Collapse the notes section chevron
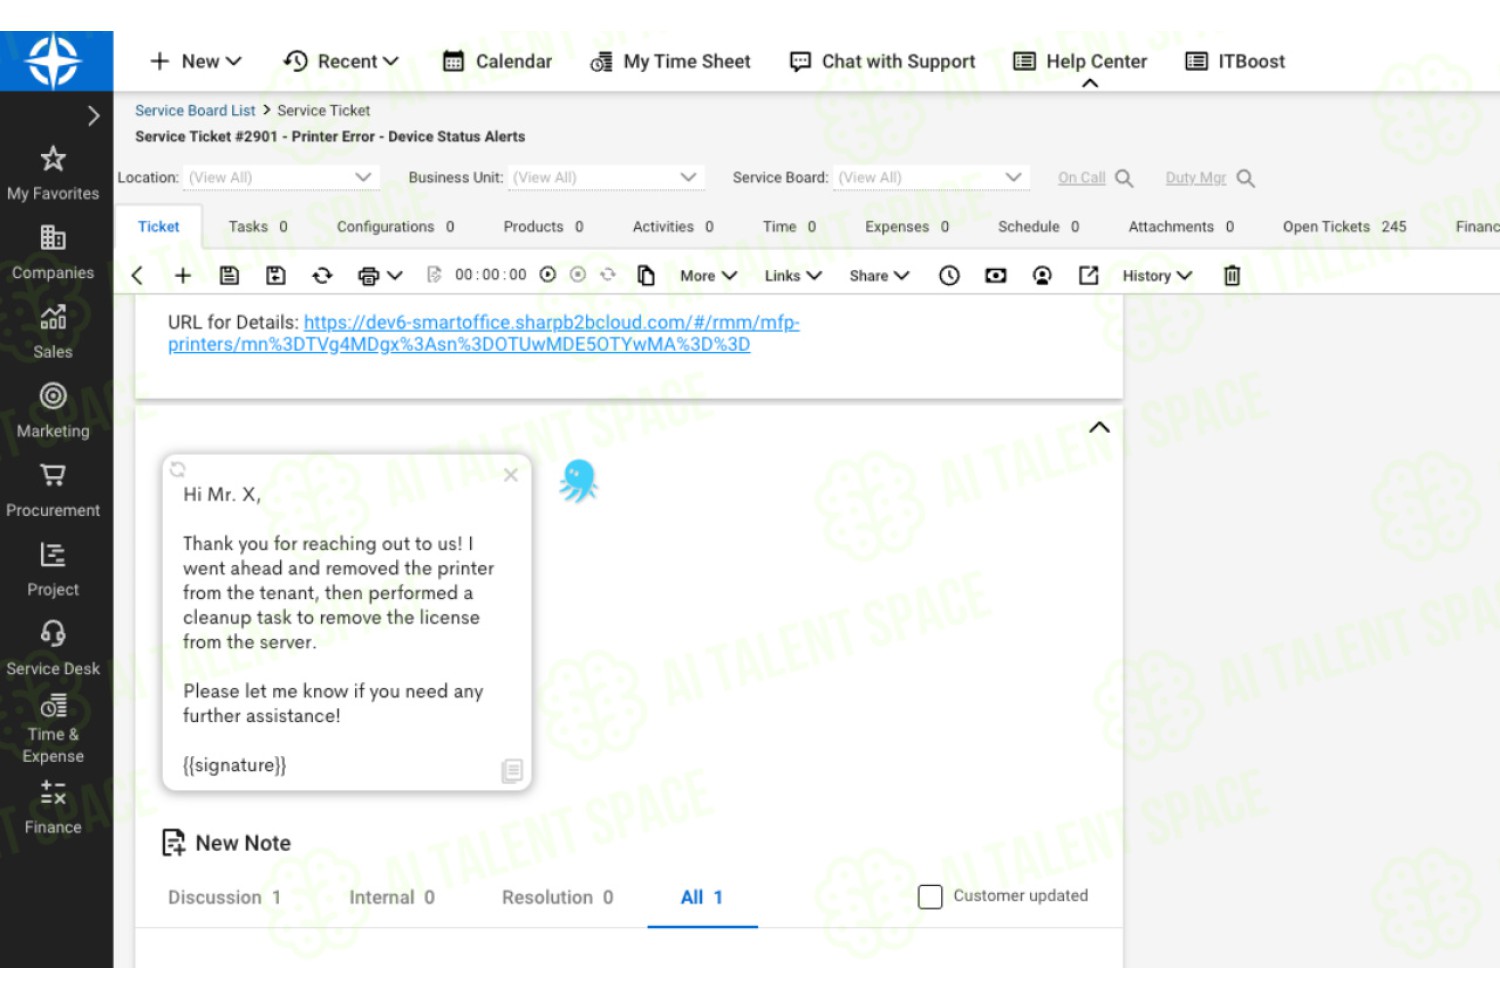Image resolution: width=1500 pixels, height=1000 pixels. (x=1099, y=428)
